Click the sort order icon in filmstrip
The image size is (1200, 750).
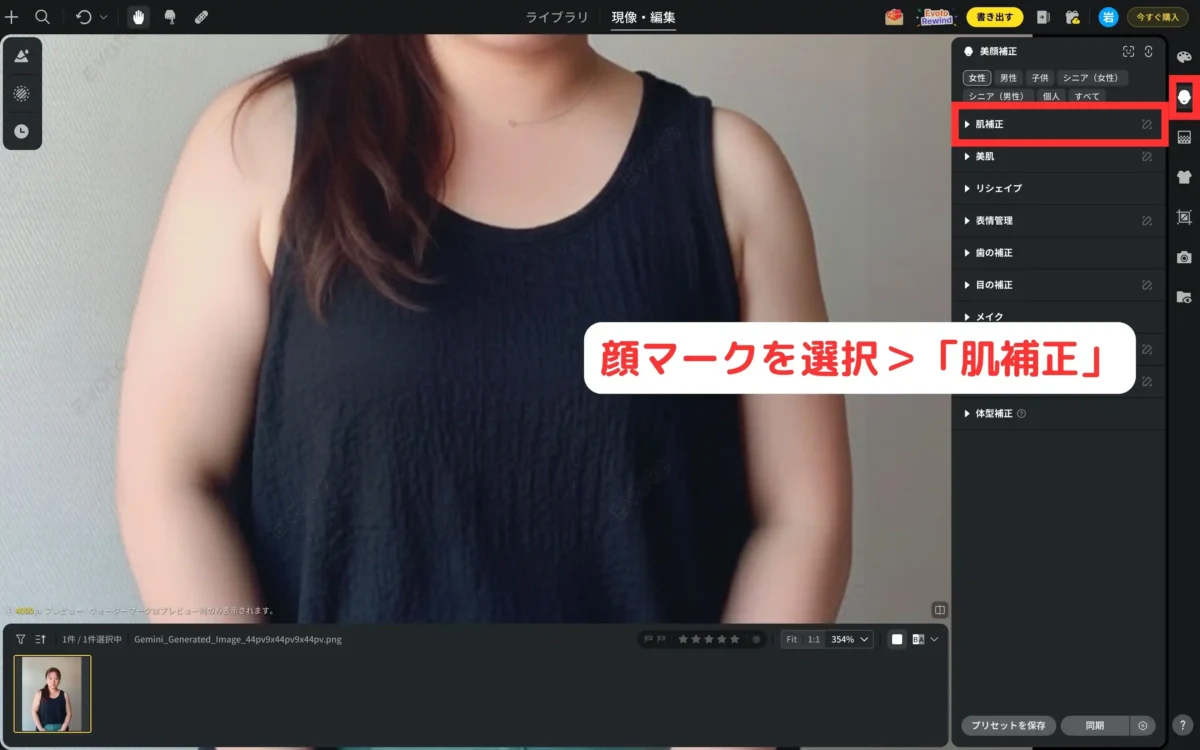(x=41, y=639)
